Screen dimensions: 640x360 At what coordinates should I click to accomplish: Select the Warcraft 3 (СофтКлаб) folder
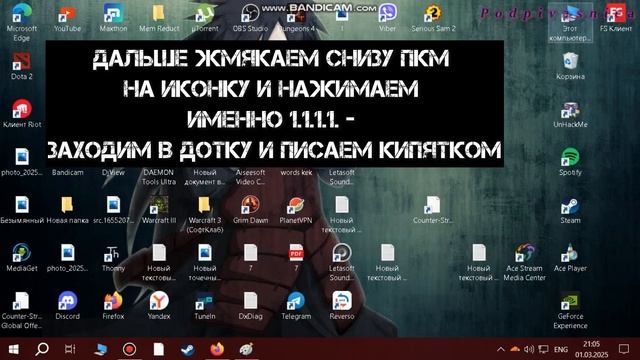(204, 215)
